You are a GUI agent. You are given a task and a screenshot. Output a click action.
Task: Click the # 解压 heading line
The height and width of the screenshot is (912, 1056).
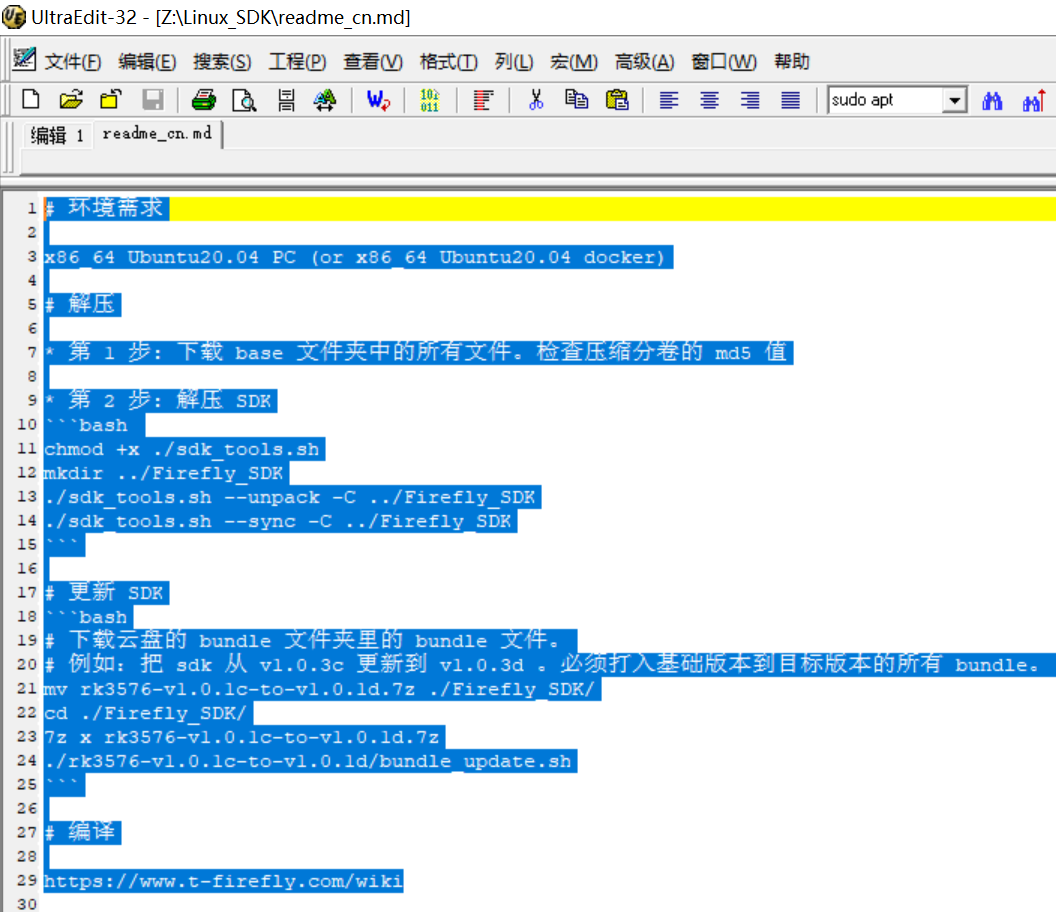click(81, 304)
